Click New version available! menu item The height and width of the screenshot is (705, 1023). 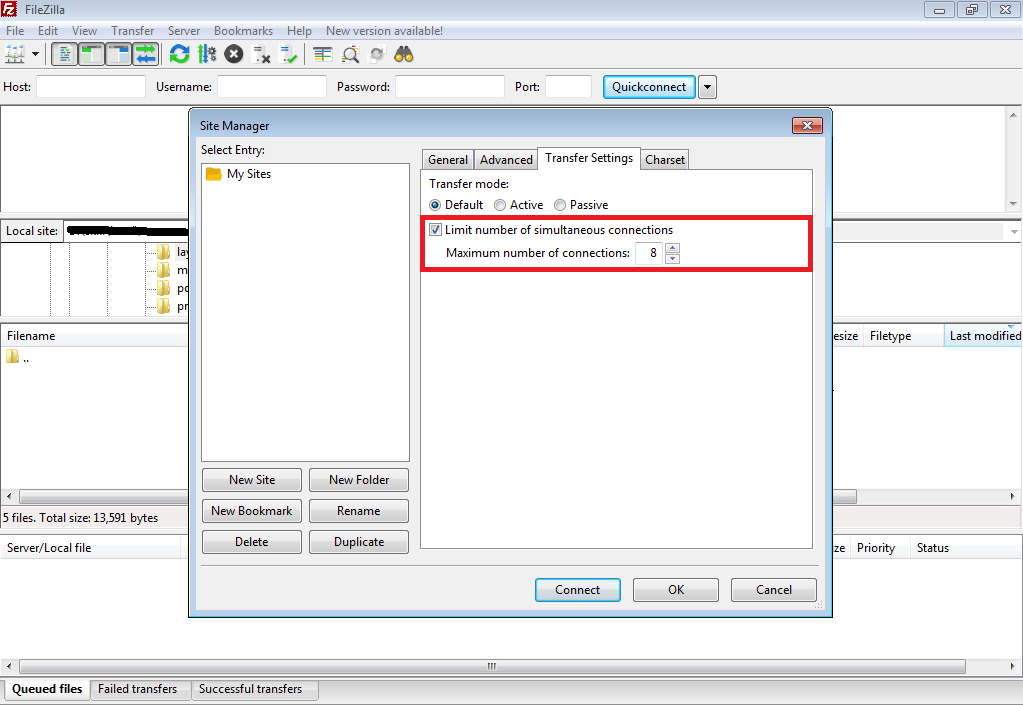click(x=384, y=31)
